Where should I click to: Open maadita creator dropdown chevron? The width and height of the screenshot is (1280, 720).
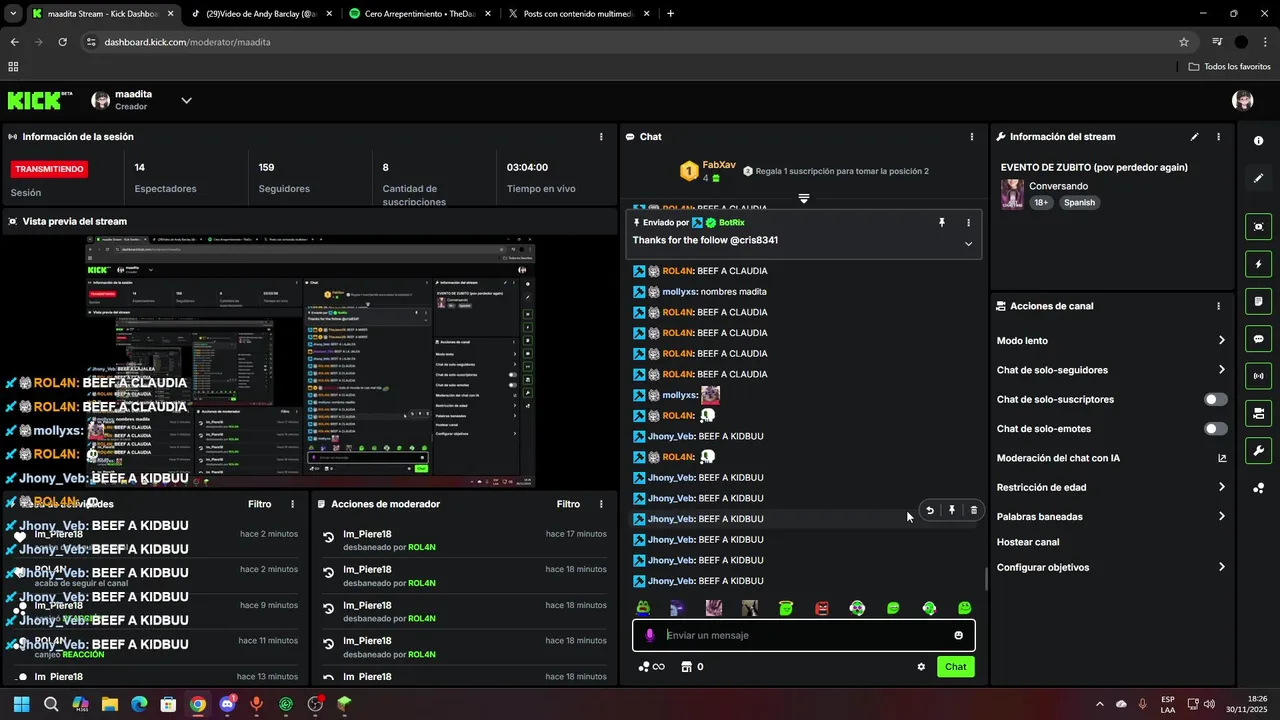(x=186, y=100)
